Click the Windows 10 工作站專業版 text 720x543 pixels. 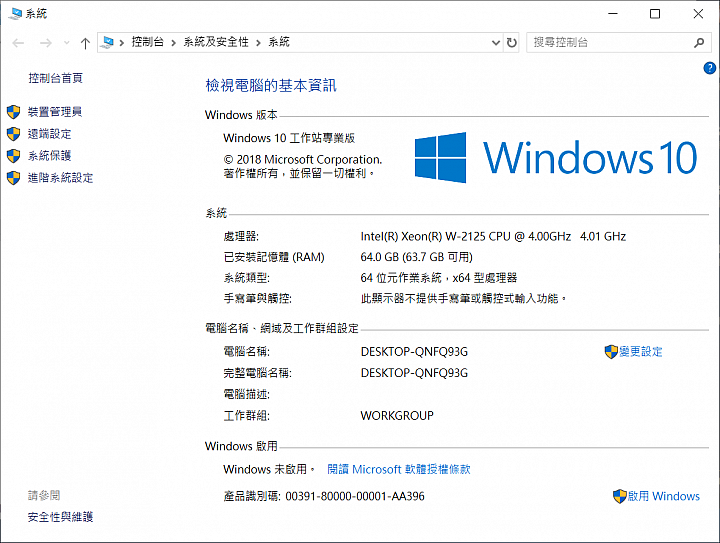click(x=289, y=138)
